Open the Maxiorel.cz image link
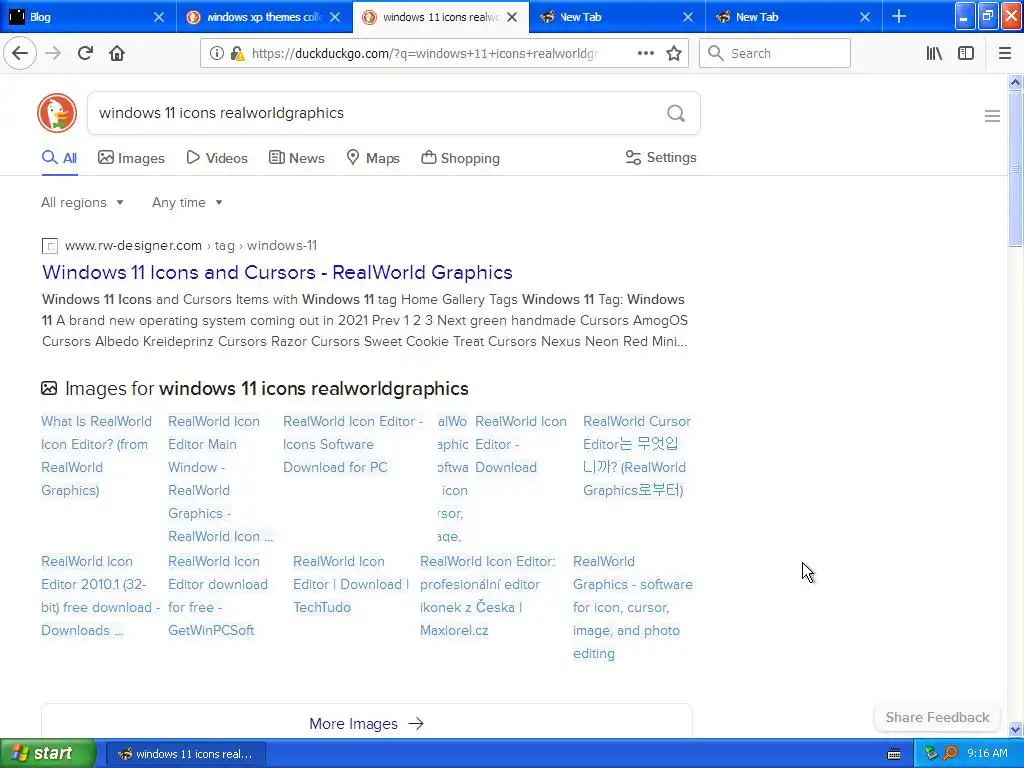This screenshot has width=1024, height=768. click(487, 596)
